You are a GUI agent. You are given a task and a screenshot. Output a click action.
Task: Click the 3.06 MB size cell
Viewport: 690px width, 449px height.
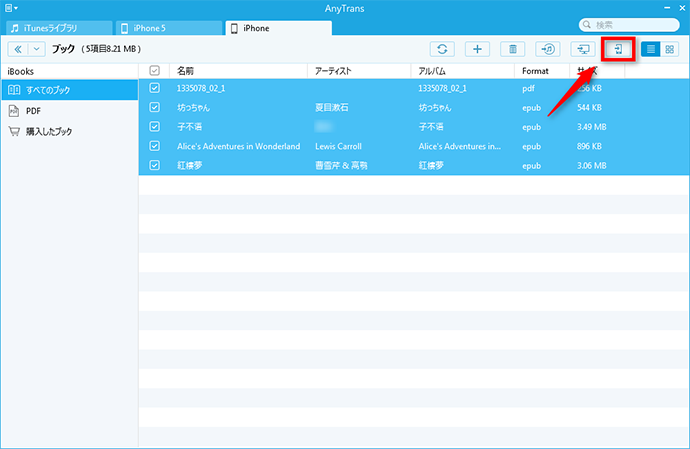591,166
